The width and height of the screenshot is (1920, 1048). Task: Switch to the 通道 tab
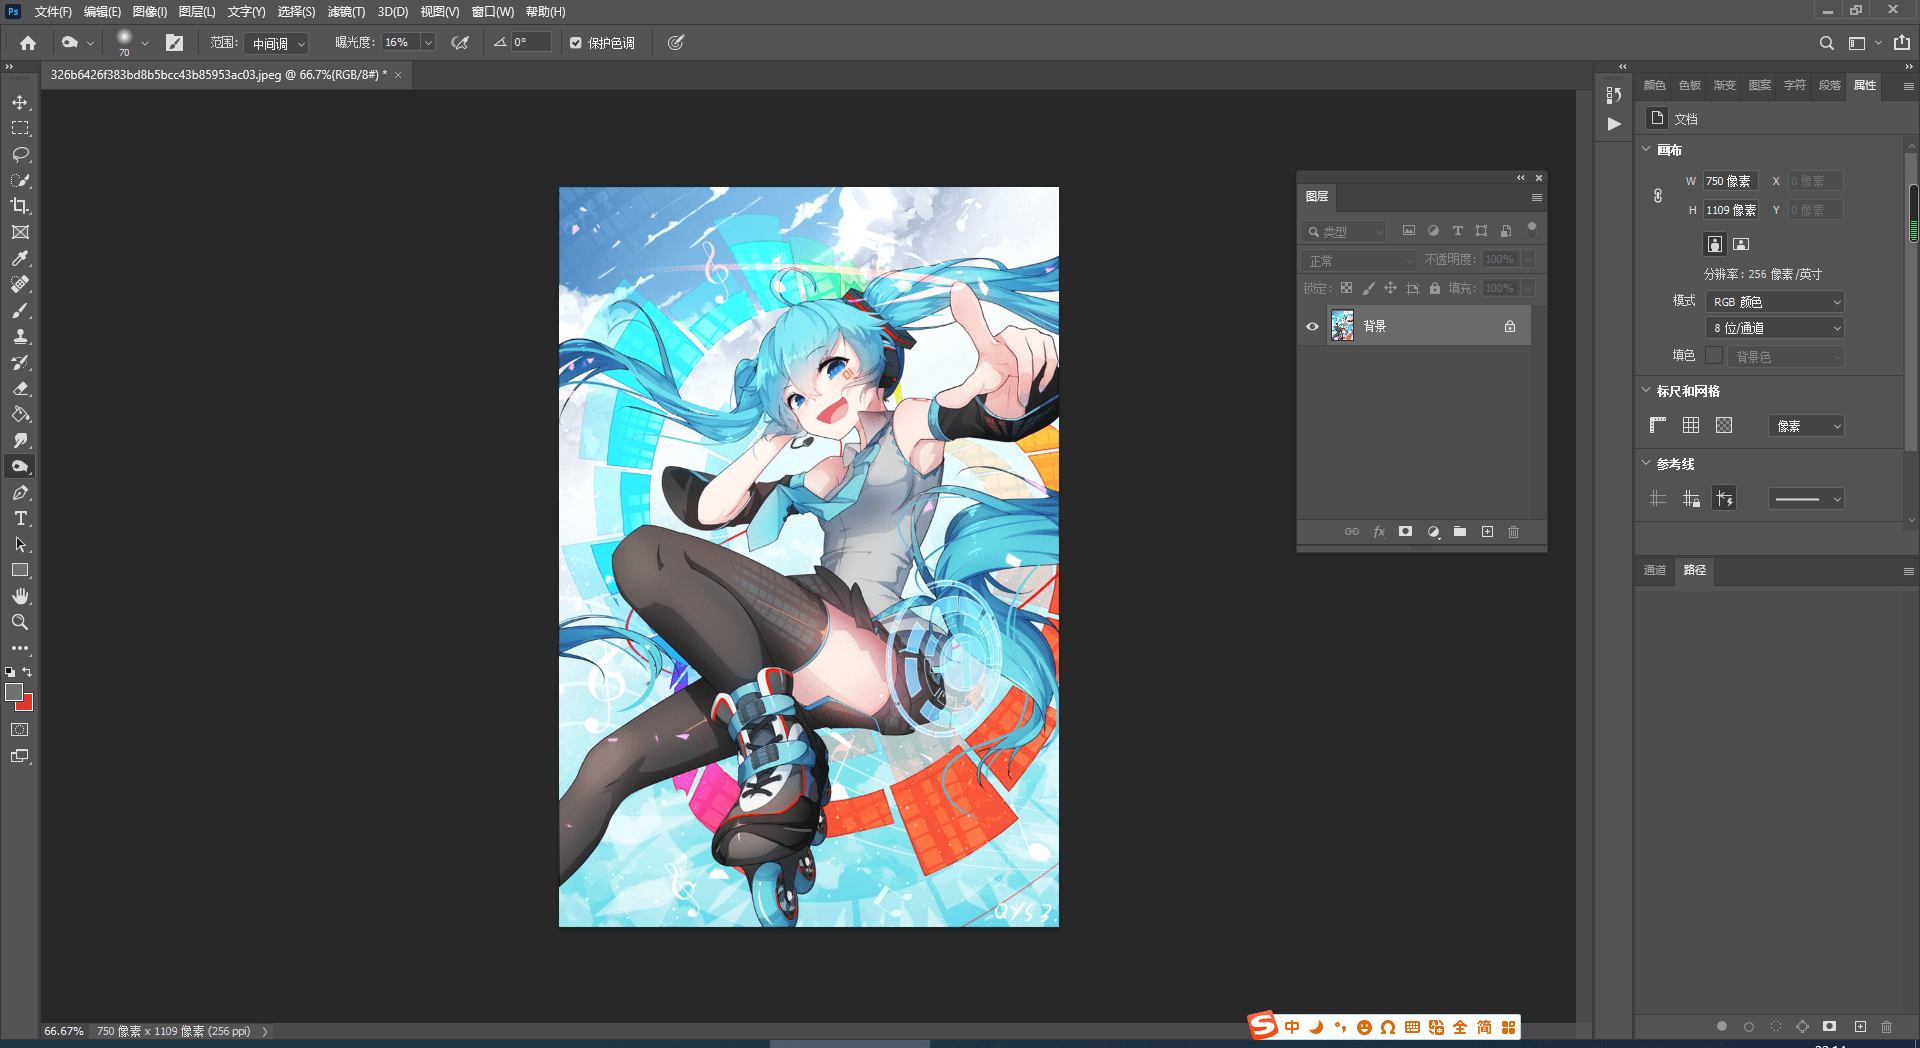(x=1655, y=570)
